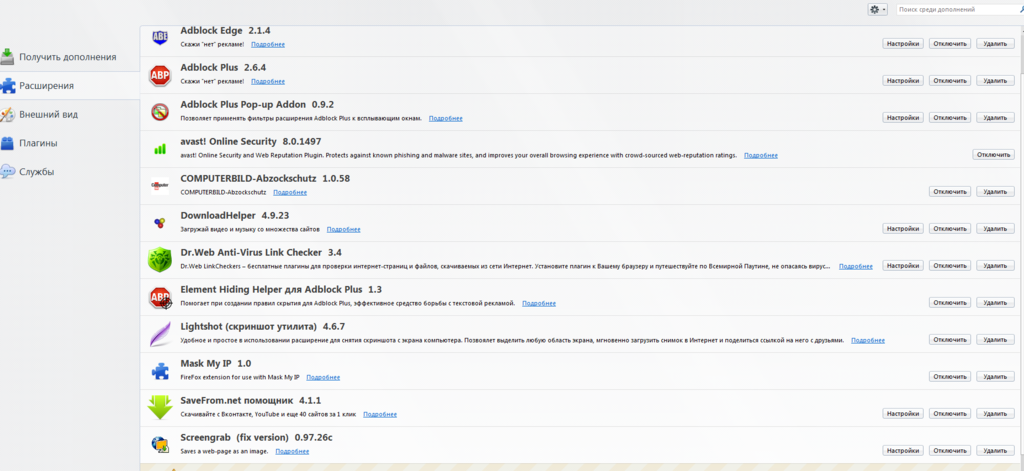This screenshot has height=471, width=1024.
Task: Open Подробнее link for Screengrab
Action: point(292,451)
